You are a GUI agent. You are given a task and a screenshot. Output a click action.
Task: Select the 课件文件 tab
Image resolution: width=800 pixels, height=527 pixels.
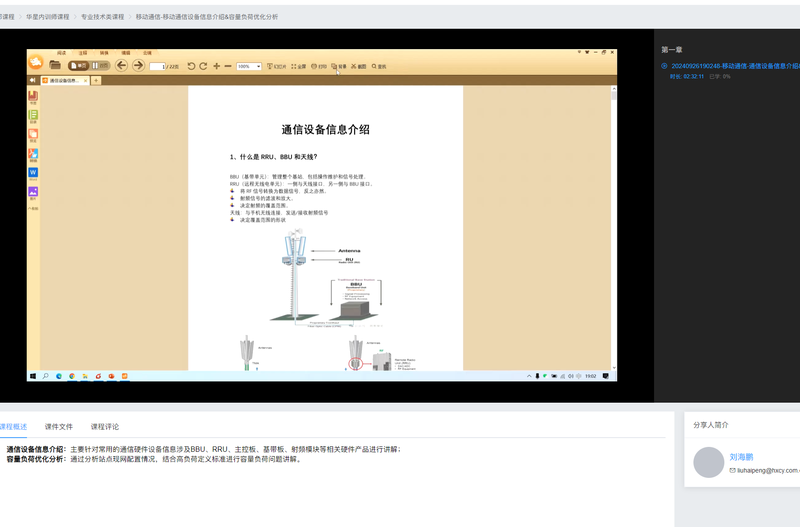tap(59, 426)
